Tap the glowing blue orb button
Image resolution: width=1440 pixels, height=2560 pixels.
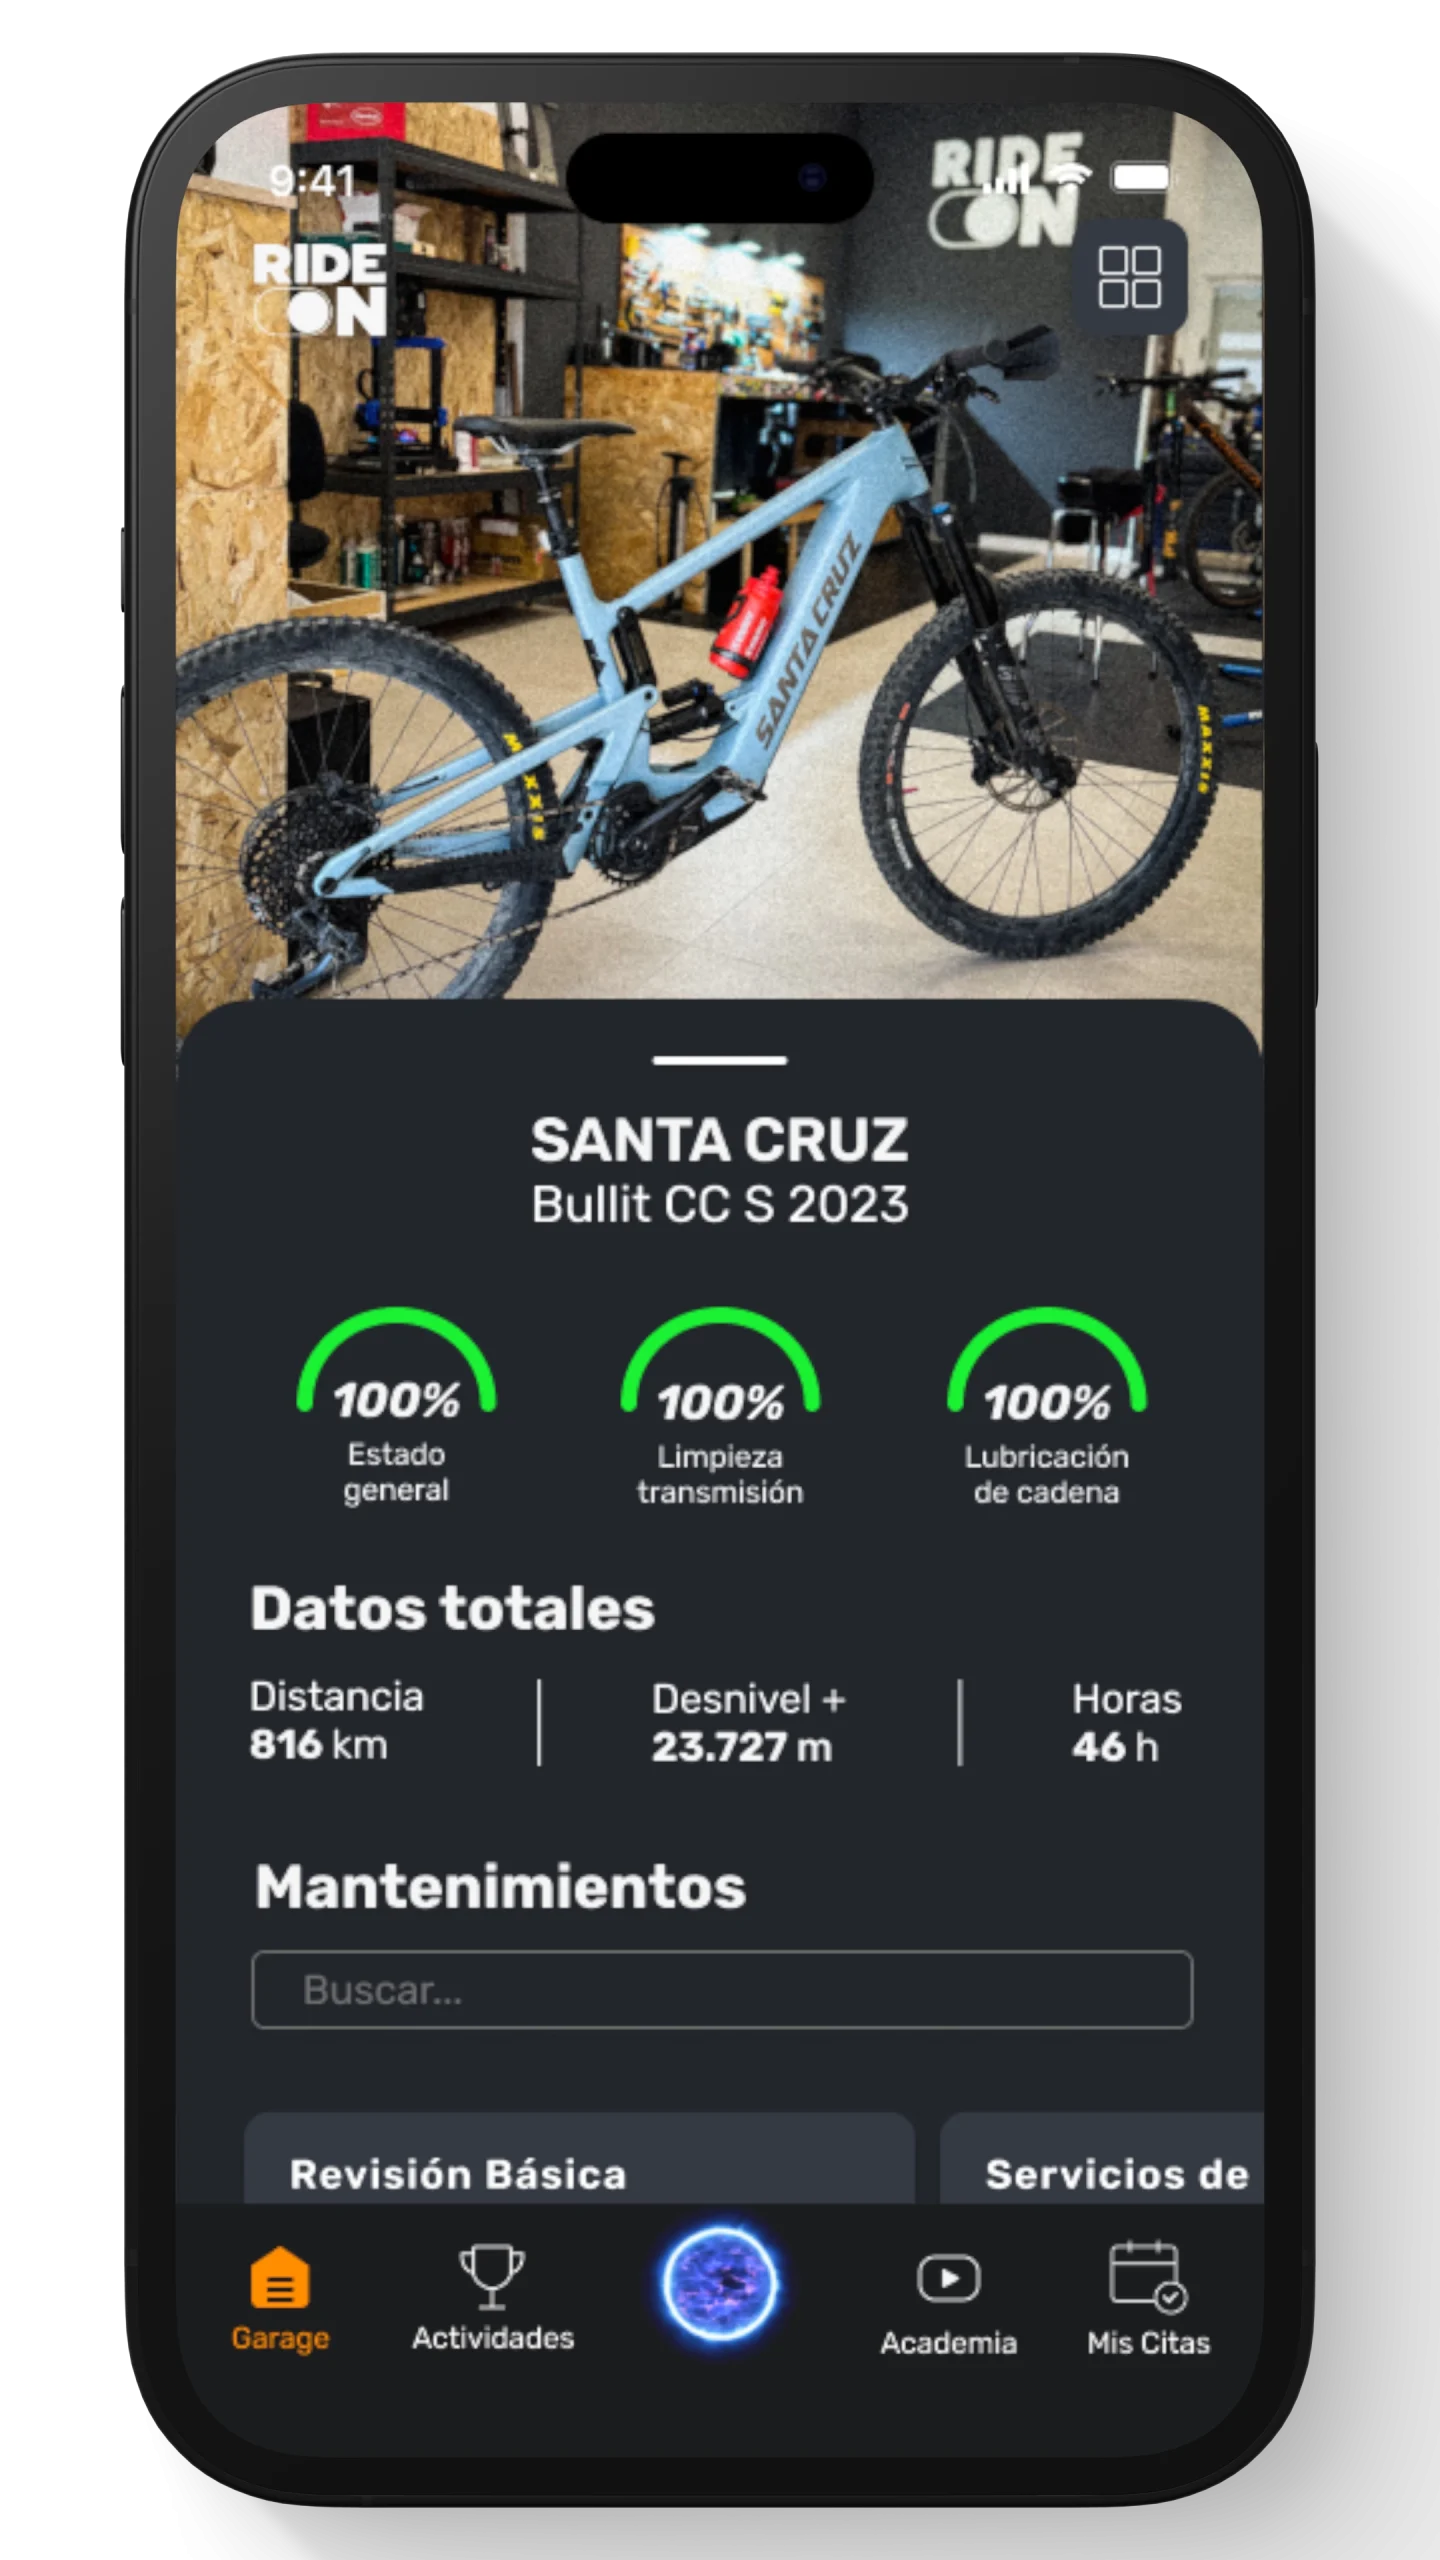pos(719,2284)
